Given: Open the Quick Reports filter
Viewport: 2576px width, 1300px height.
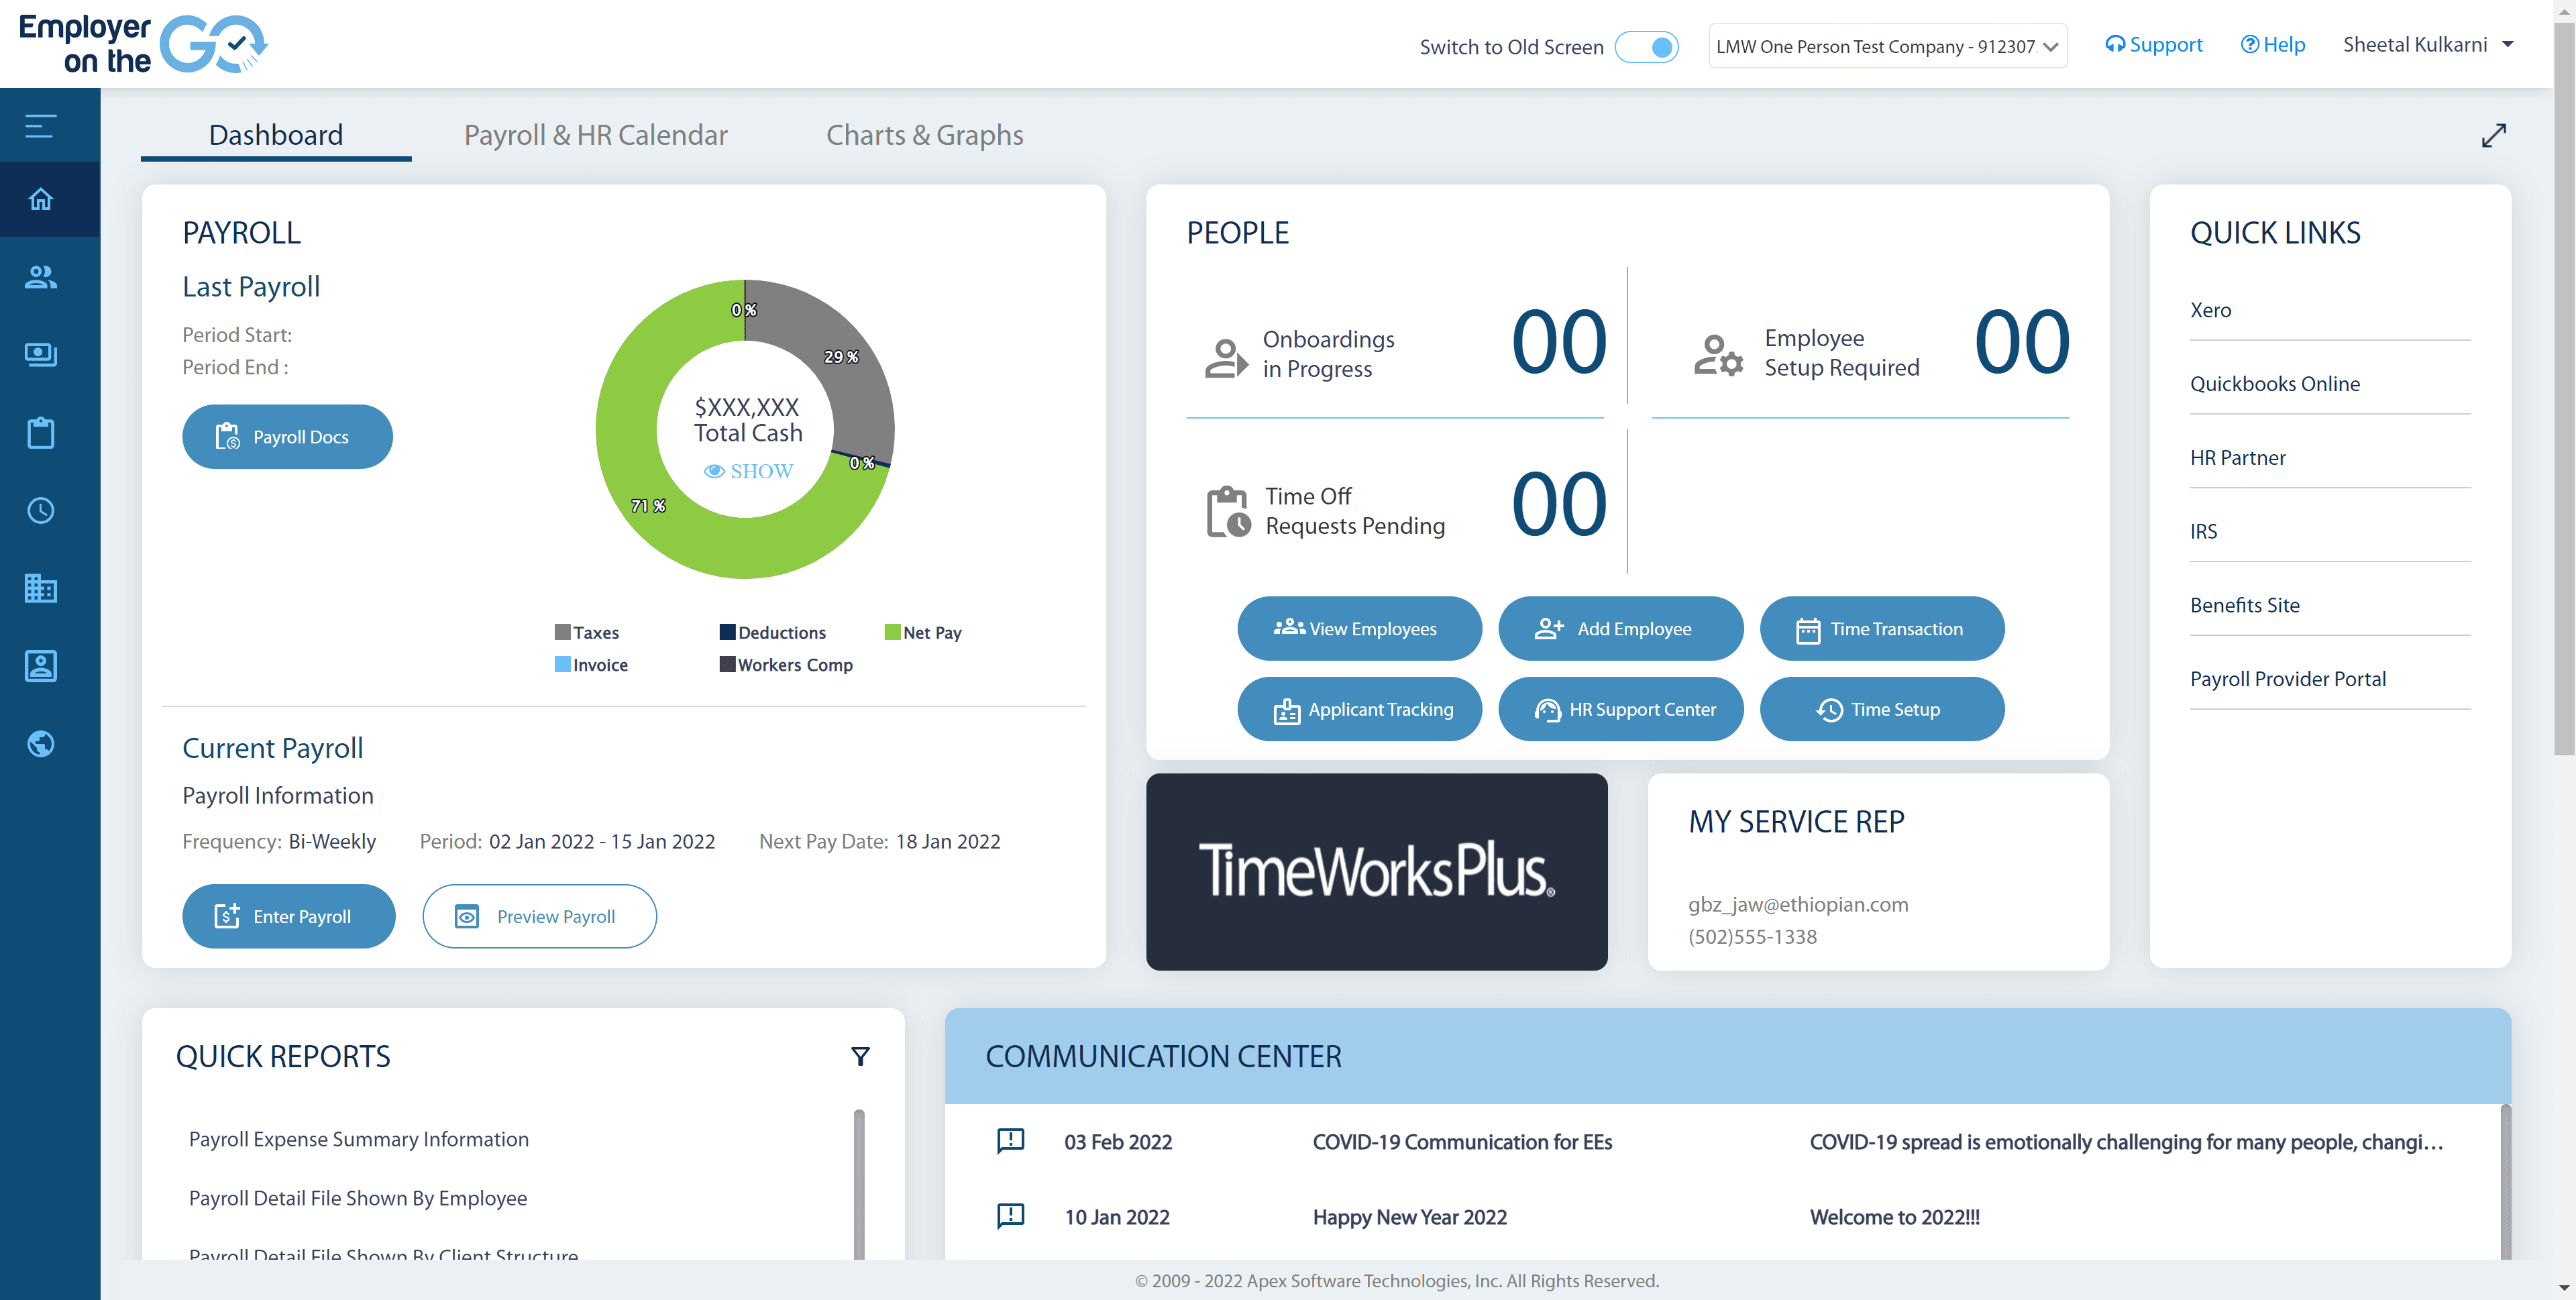Looking at the screenshot, I should click(860, 1056).
